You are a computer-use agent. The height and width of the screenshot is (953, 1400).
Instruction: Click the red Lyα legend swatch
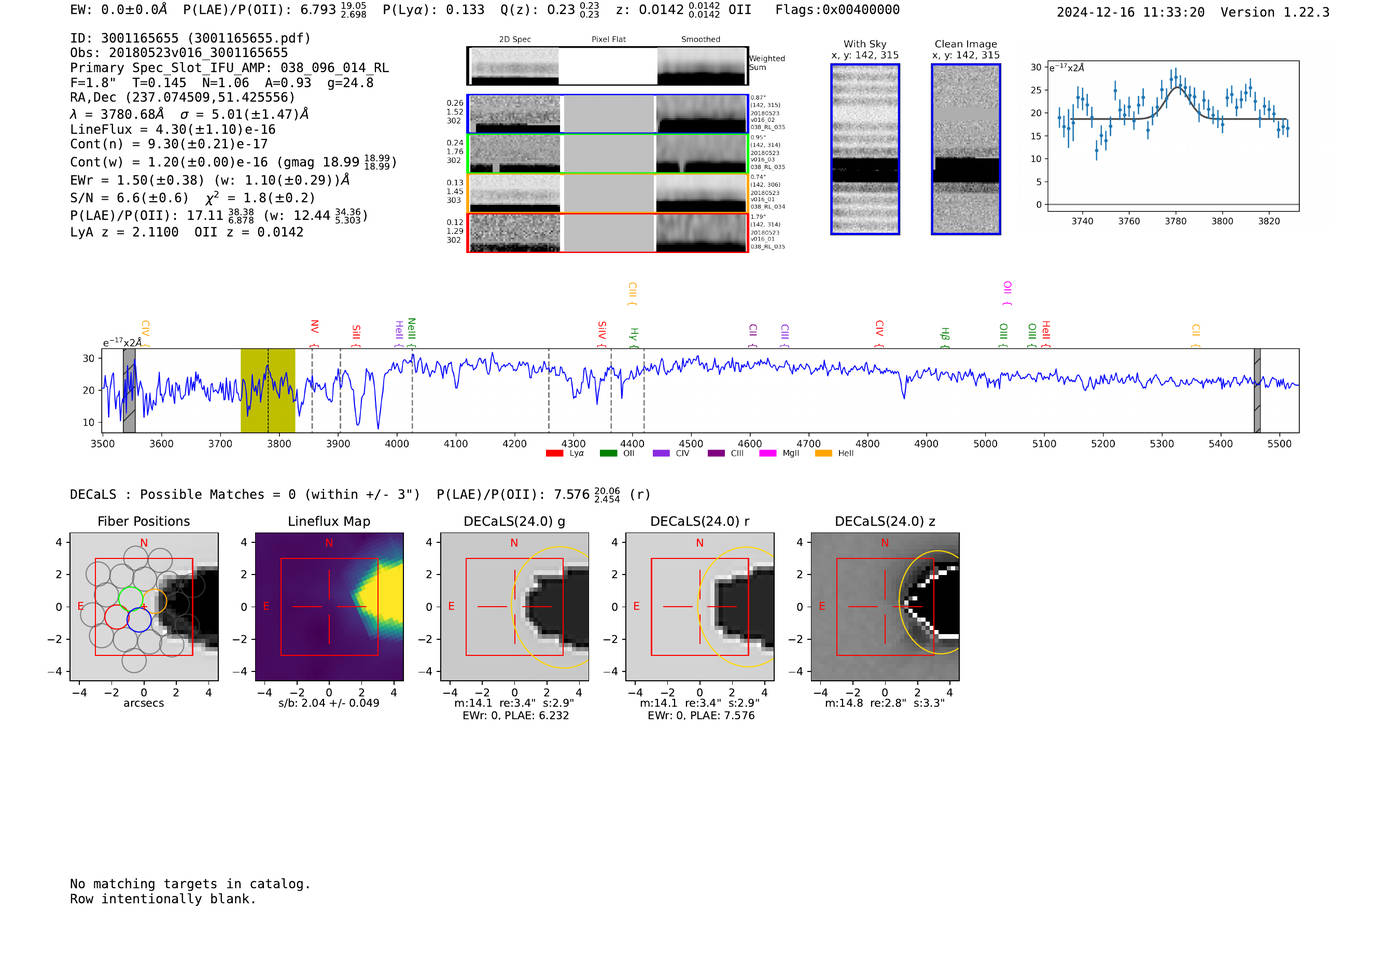[x=555, y=454]
